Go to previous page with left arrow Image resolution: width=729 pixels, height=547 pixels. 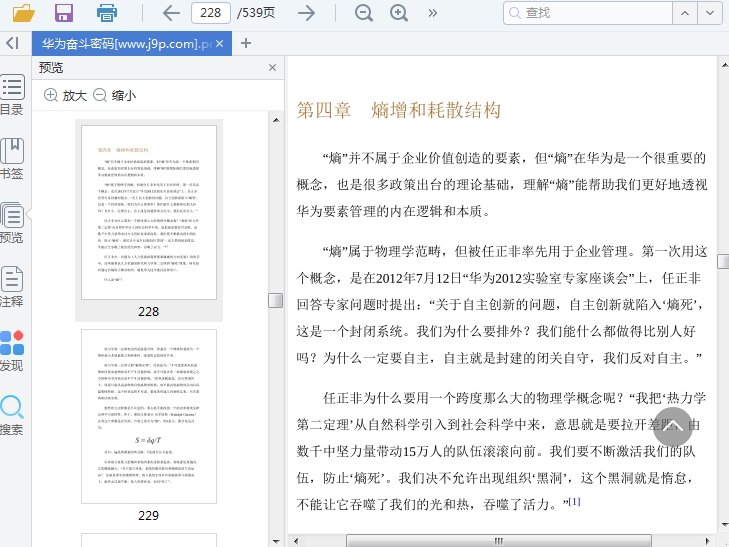171,13
